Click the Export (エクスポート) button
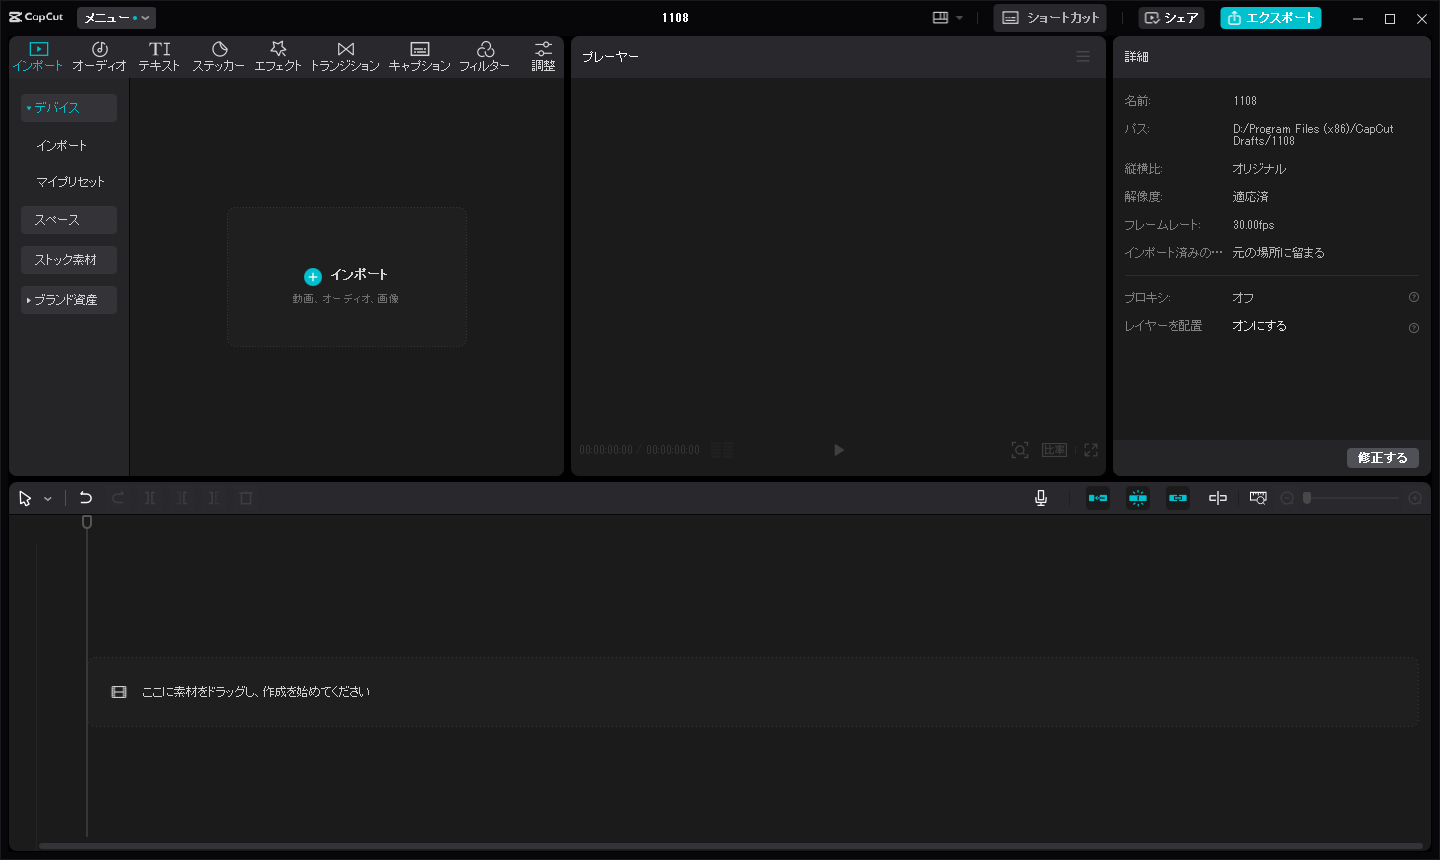This screenshot has width=1440, height=860. [1271, 18]
